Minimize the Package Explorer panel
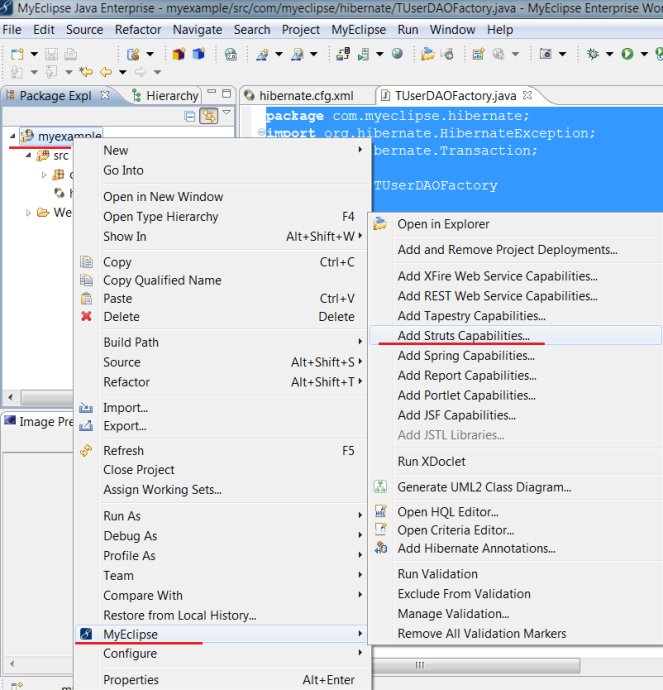Image resolution: width=663 pixels, height=690 pixels. pos(212,92)
